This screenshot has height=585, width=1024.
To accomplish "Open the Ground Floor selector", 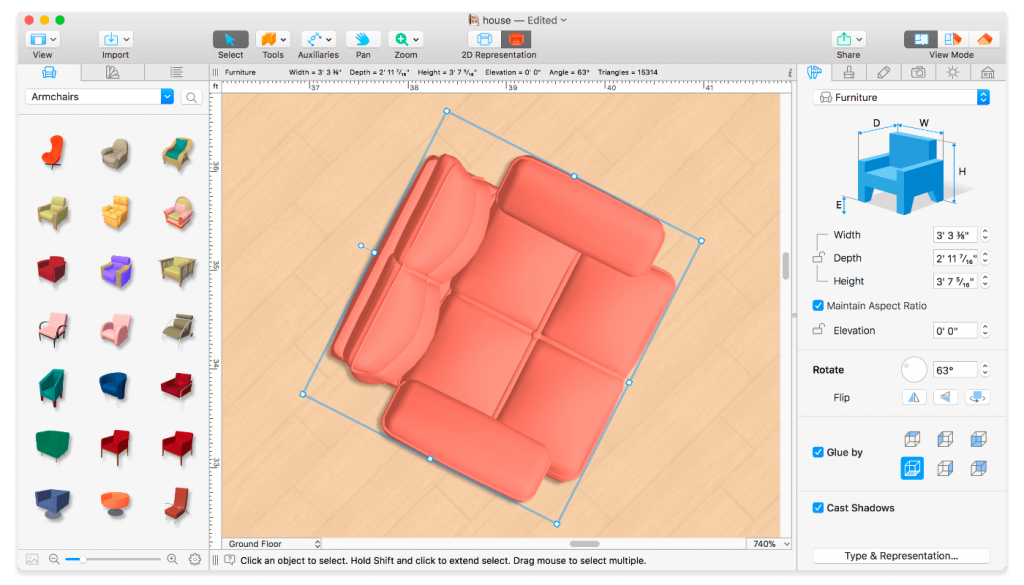I will tap(270, 543).
